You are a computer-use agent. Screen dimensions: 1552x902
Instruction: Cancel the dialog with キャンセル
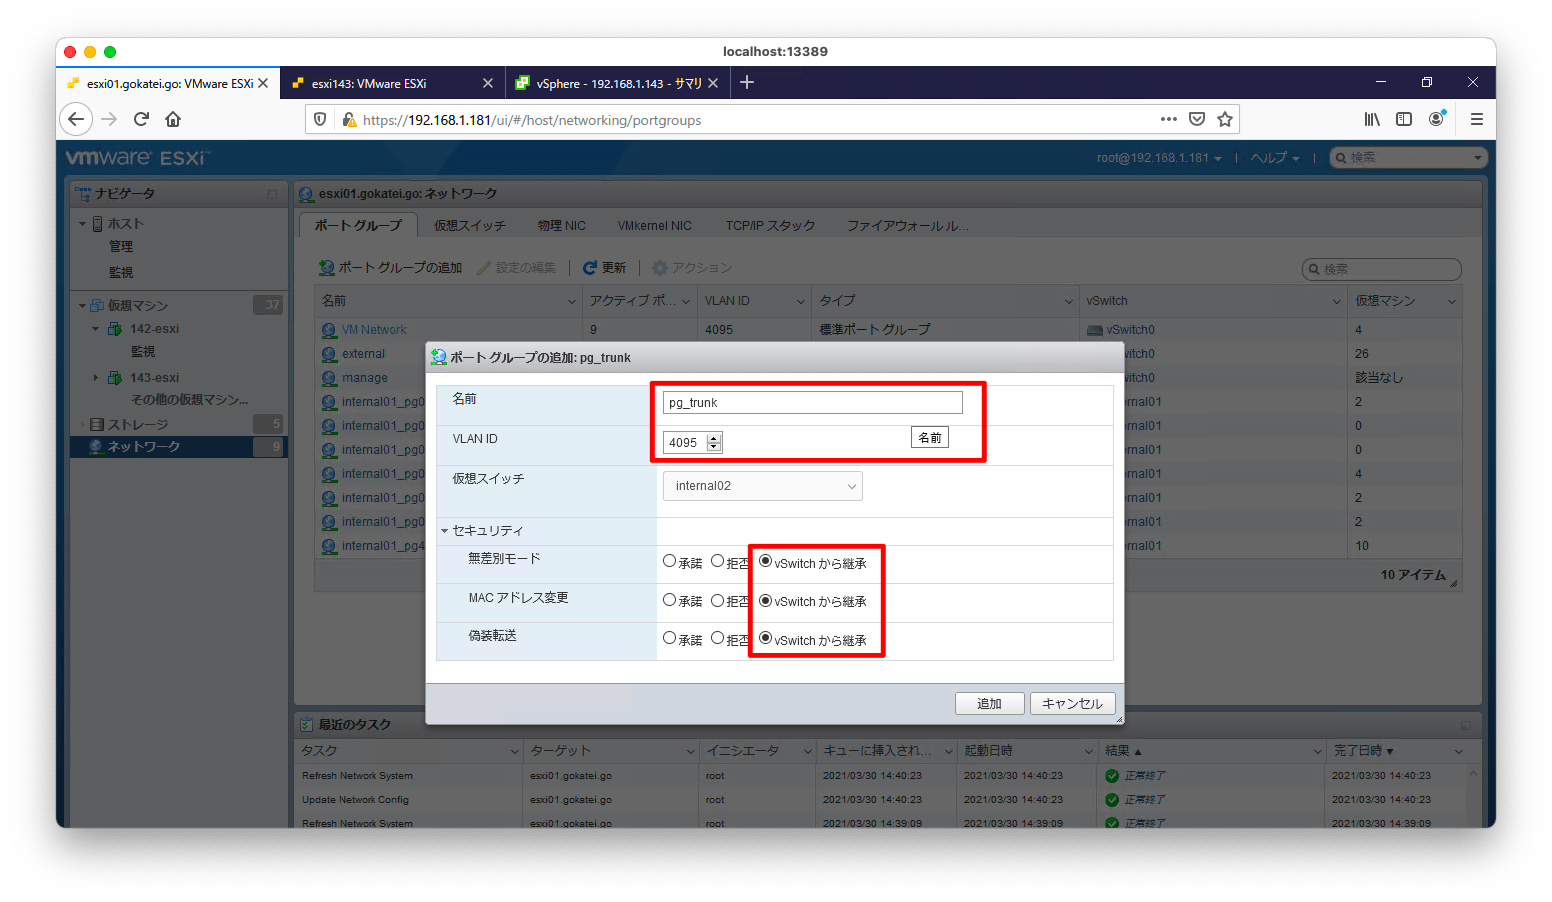tap(1072, 703)
